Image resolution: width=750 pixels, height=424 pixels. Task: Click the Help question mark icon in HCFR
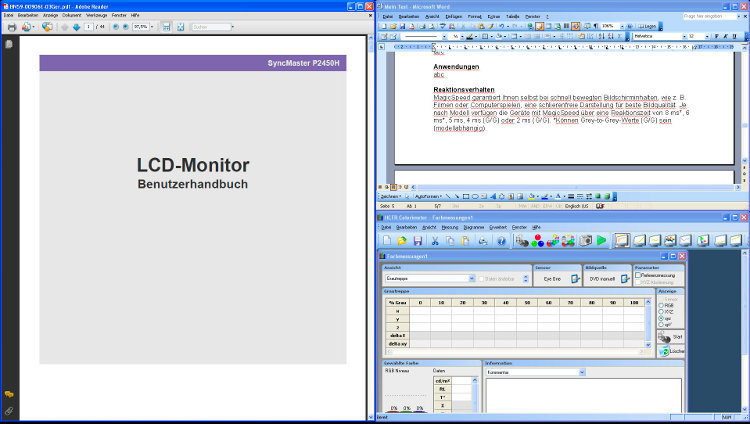pos(501,241)
